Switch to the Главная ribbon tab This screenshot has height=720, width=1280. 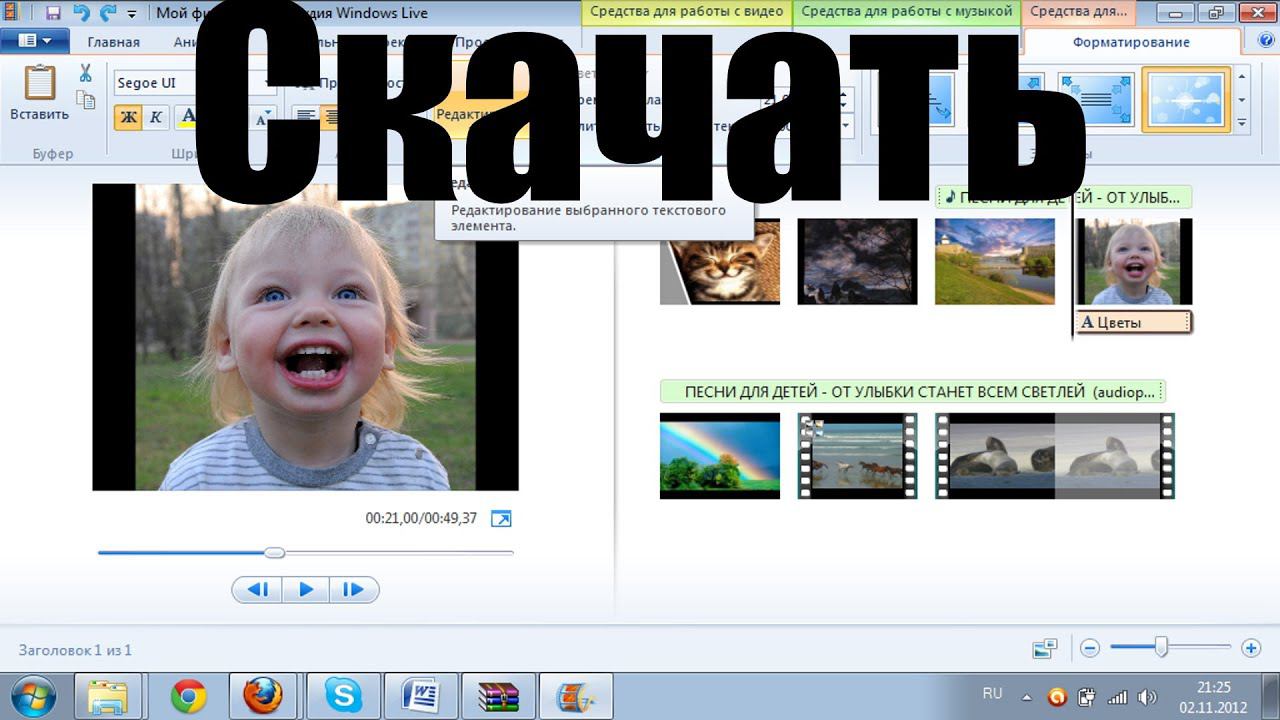click(x=113, y=42)
